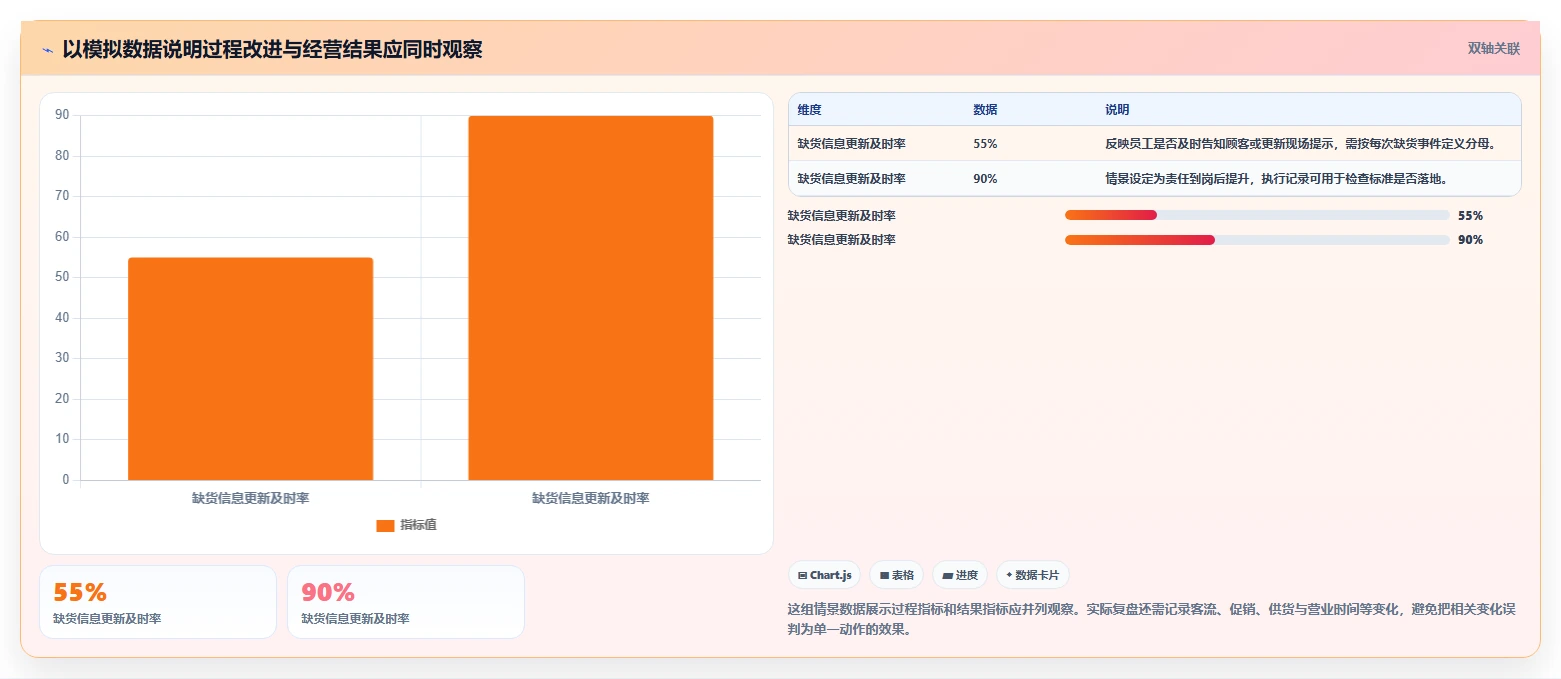Click the table cell showing 55%
This screenshot has height=679, width=1561.
985,144
